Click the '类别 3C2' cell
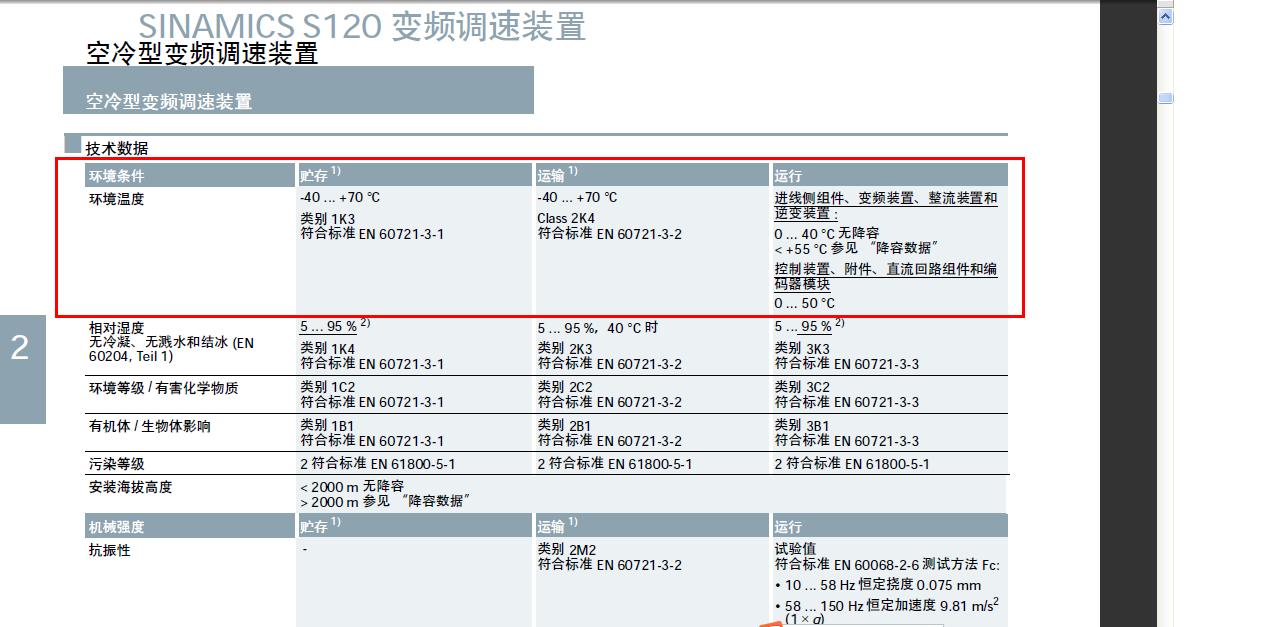Image resolution: width=1280 pixels, height=627 pixels. [x=802, y=387]
